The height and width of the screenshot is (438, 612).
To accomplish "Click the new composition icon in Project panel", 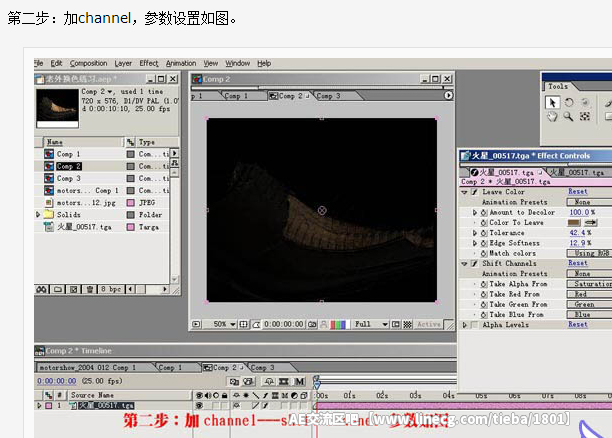I will point(73,289).
